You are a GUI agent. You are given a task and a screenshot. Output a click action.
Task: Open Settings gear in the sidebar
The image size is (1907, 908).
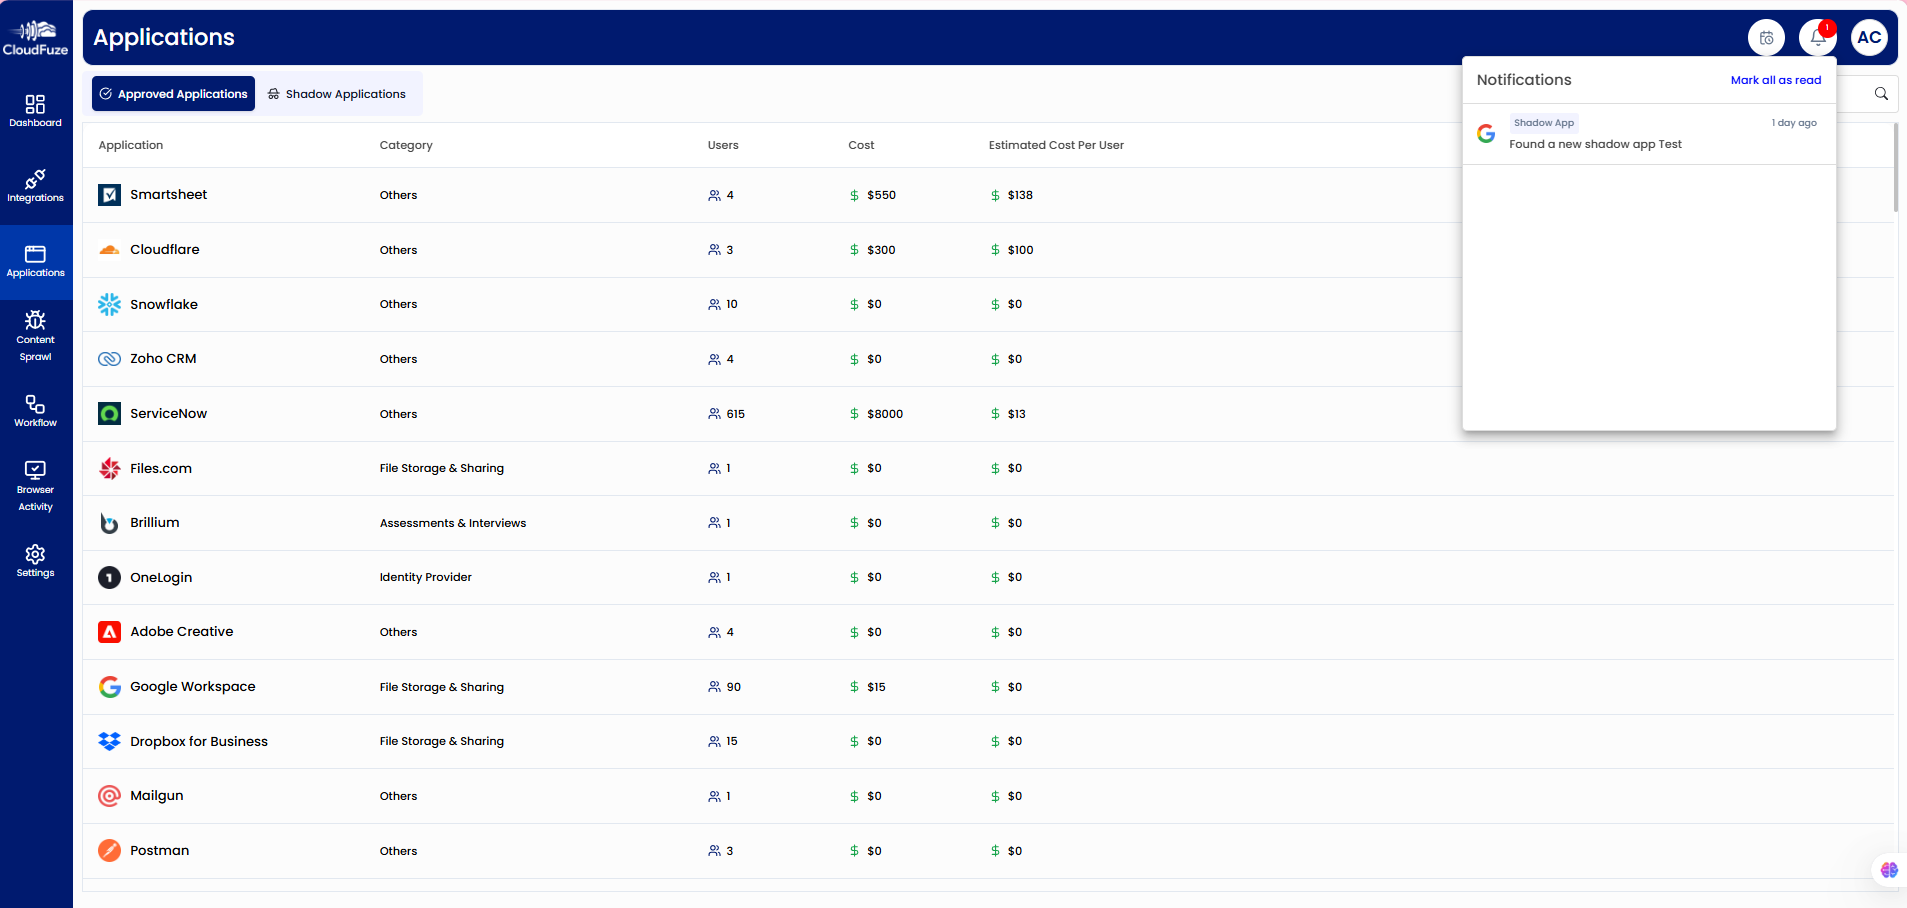tap(35, 560)
